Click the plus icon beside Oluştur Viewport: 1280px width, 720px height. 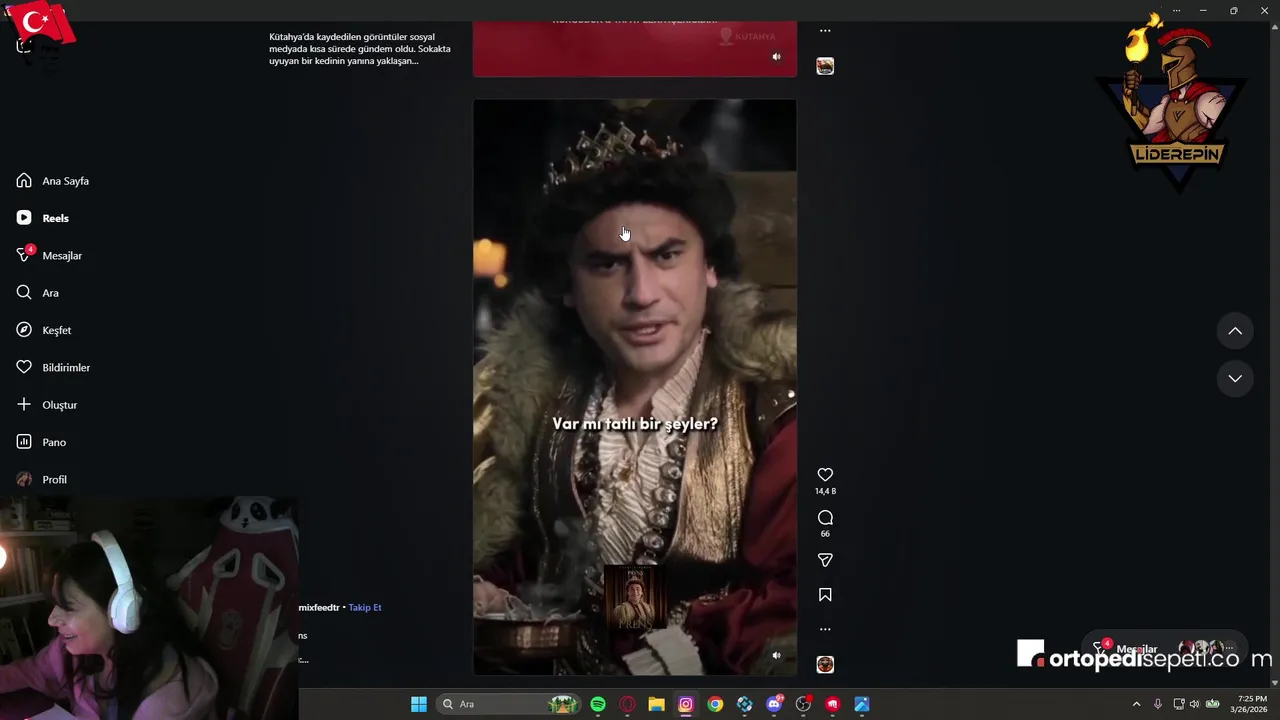(24, 405)
